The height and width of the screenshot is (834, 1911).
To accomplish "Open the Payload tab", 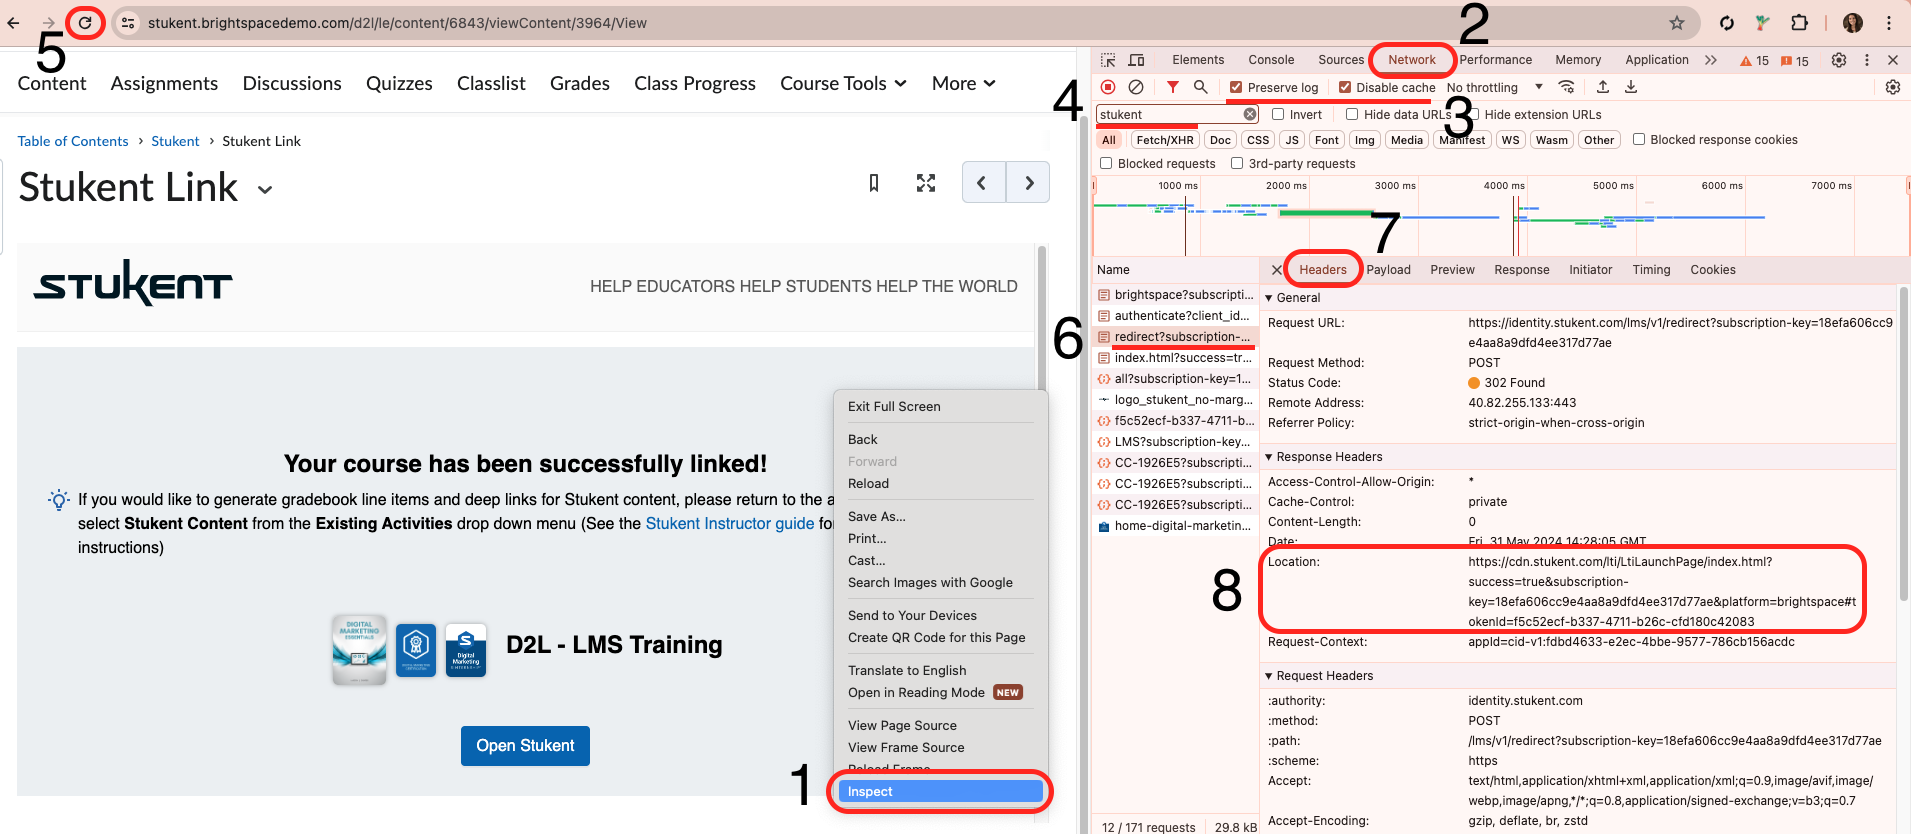I will click(x=1388, y=270).
